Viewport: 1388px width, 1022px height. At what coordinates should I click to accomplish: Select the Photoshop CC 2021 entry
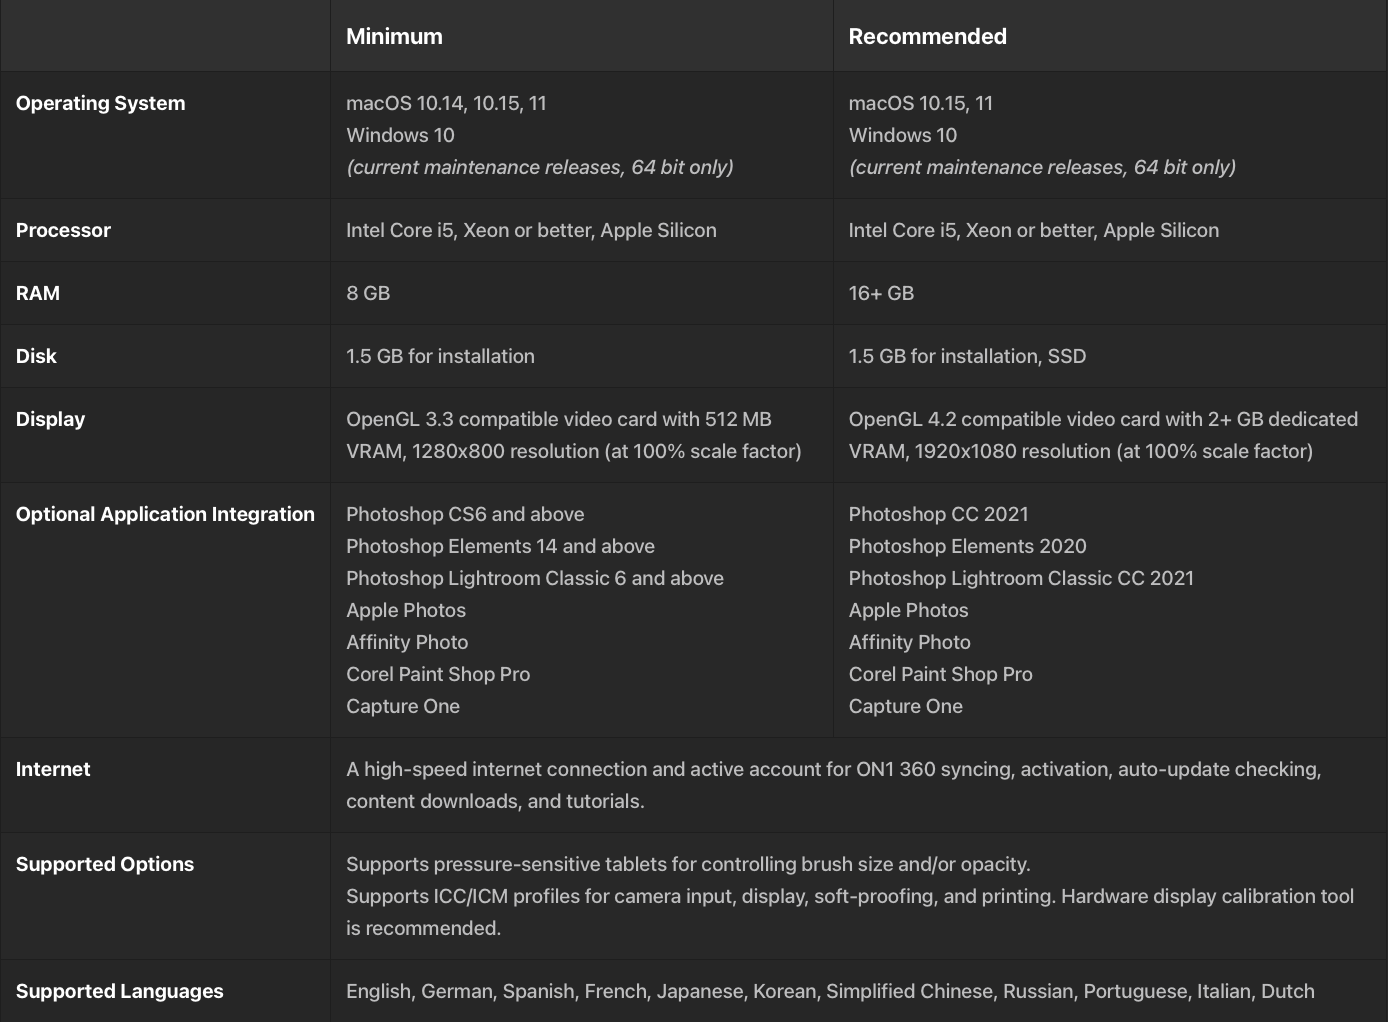coord(938,514)
